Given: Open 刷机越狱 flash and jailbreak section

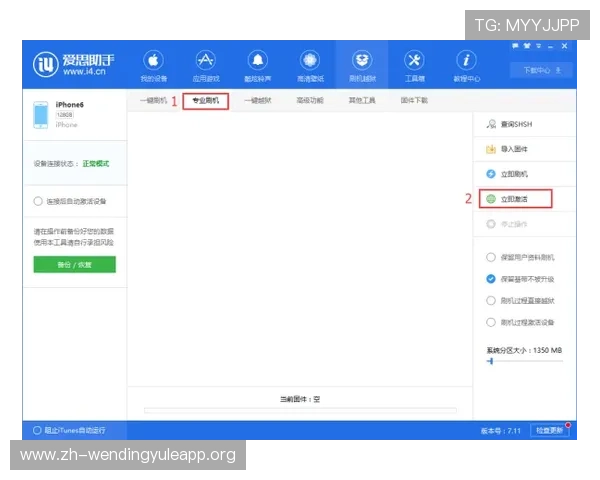Looking at the screenshot, I should point(362,66).
